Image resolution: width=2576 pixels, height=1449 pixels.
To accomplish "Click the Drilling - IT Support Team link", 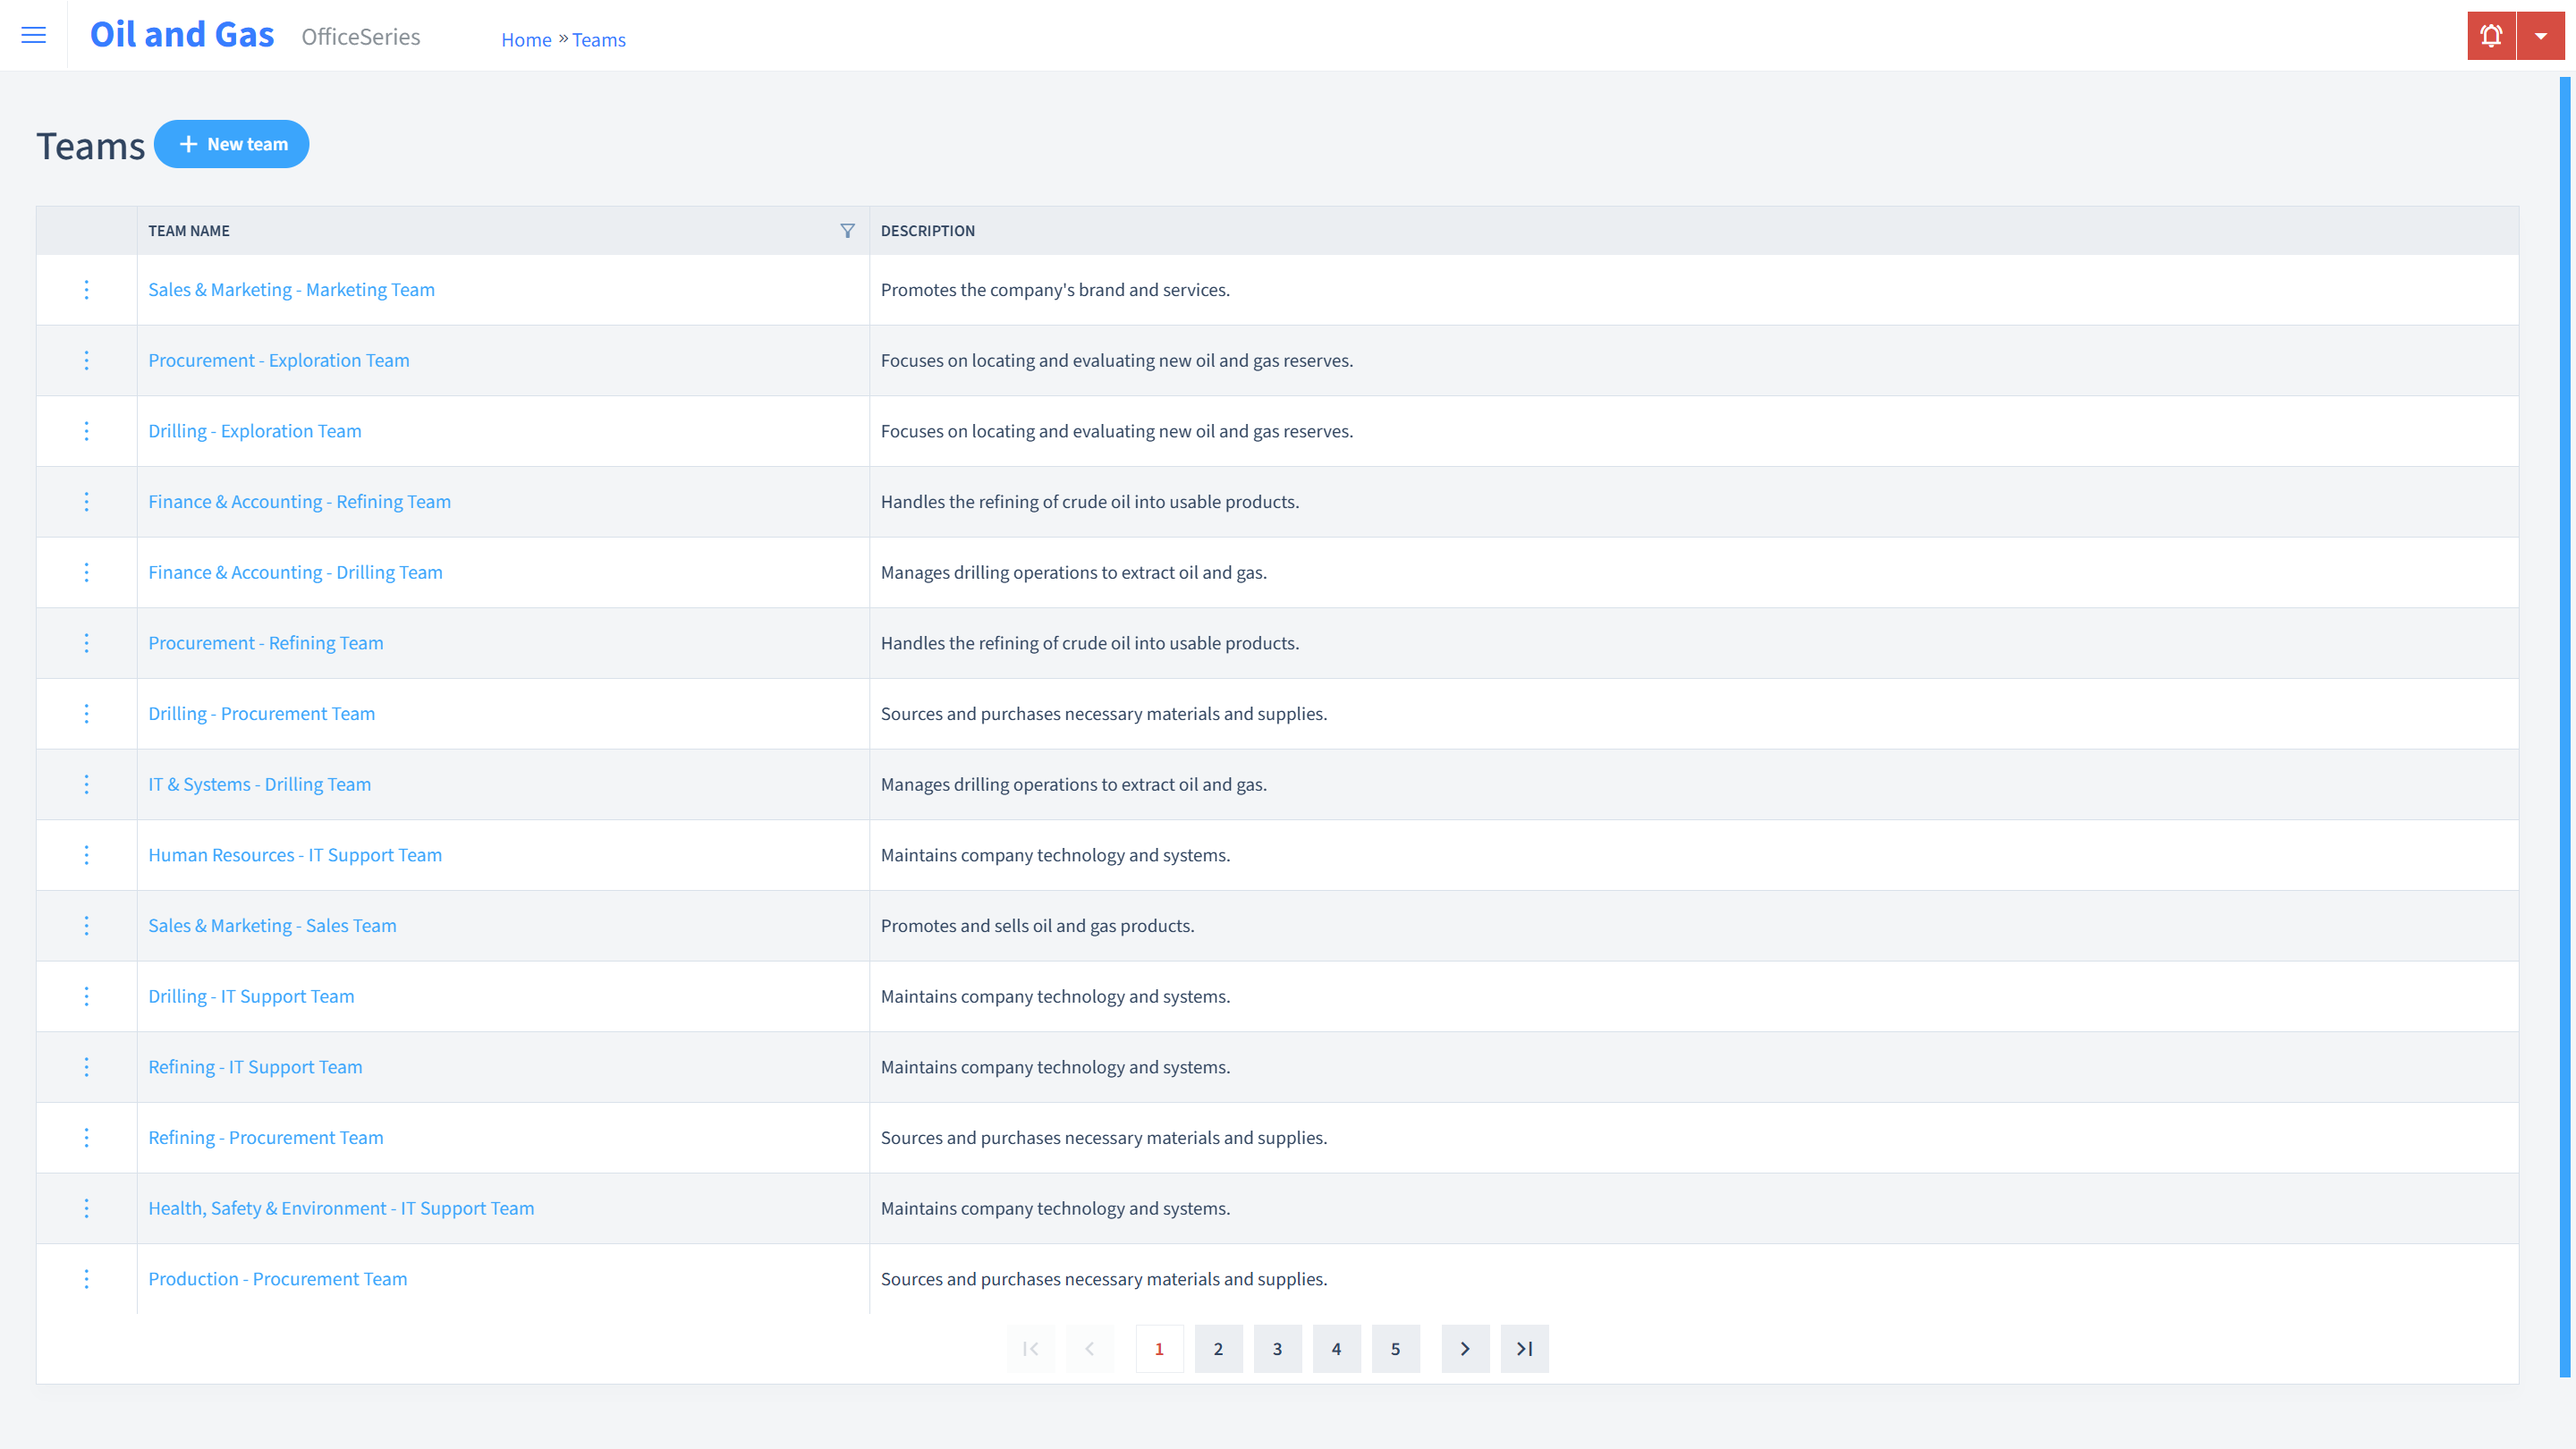I will [251, 996].
